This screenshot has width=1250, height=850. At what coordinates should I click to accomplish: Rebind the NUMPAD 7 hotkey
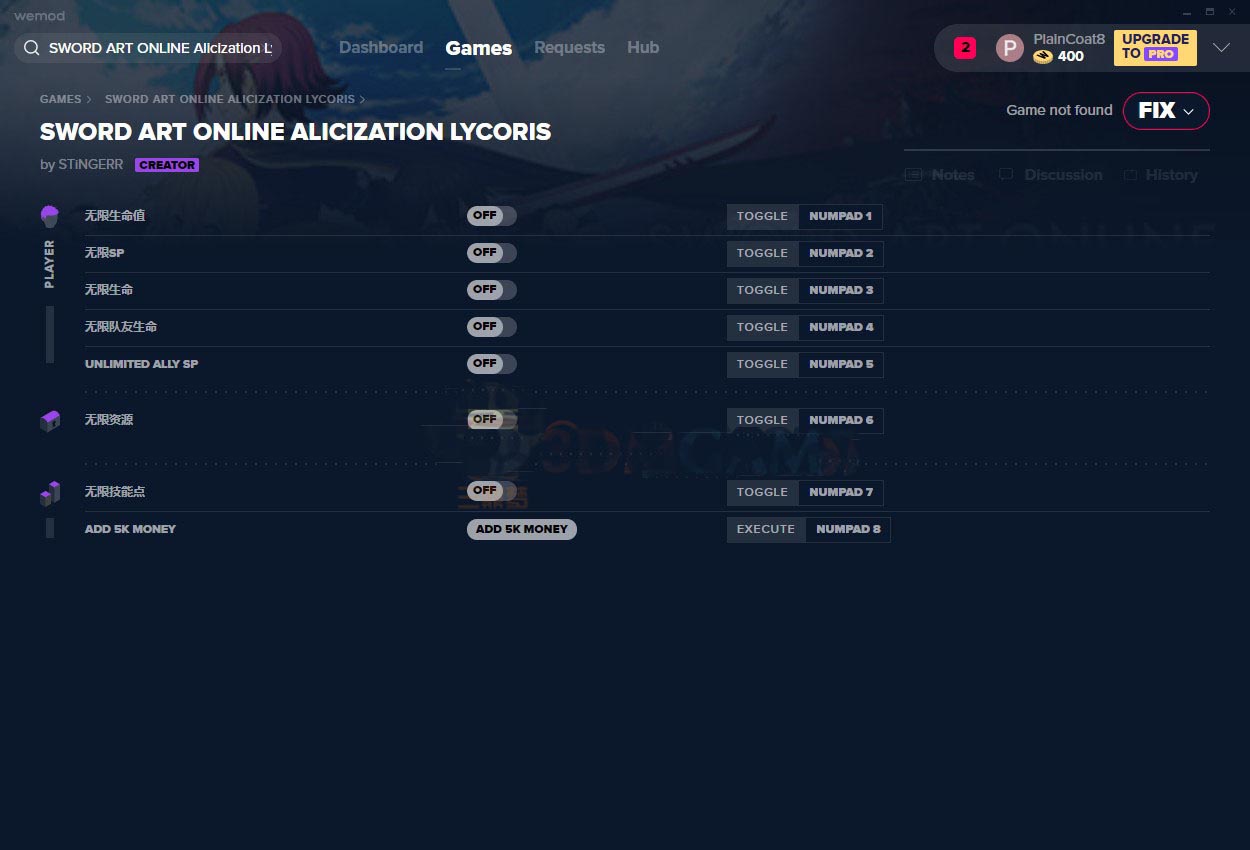pyautogui.click(x=841, y=492)
